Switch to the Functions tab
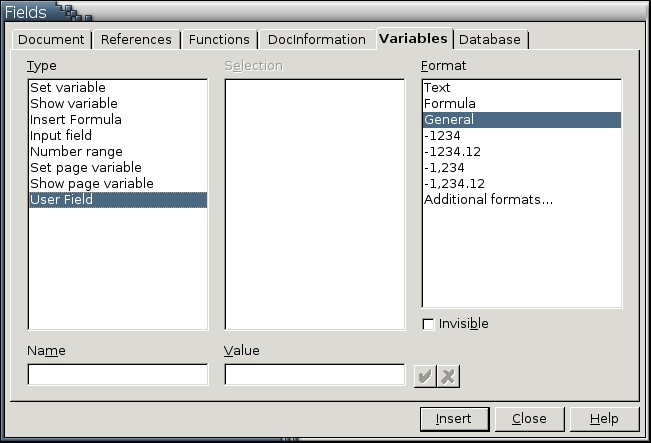 point(219,39)
